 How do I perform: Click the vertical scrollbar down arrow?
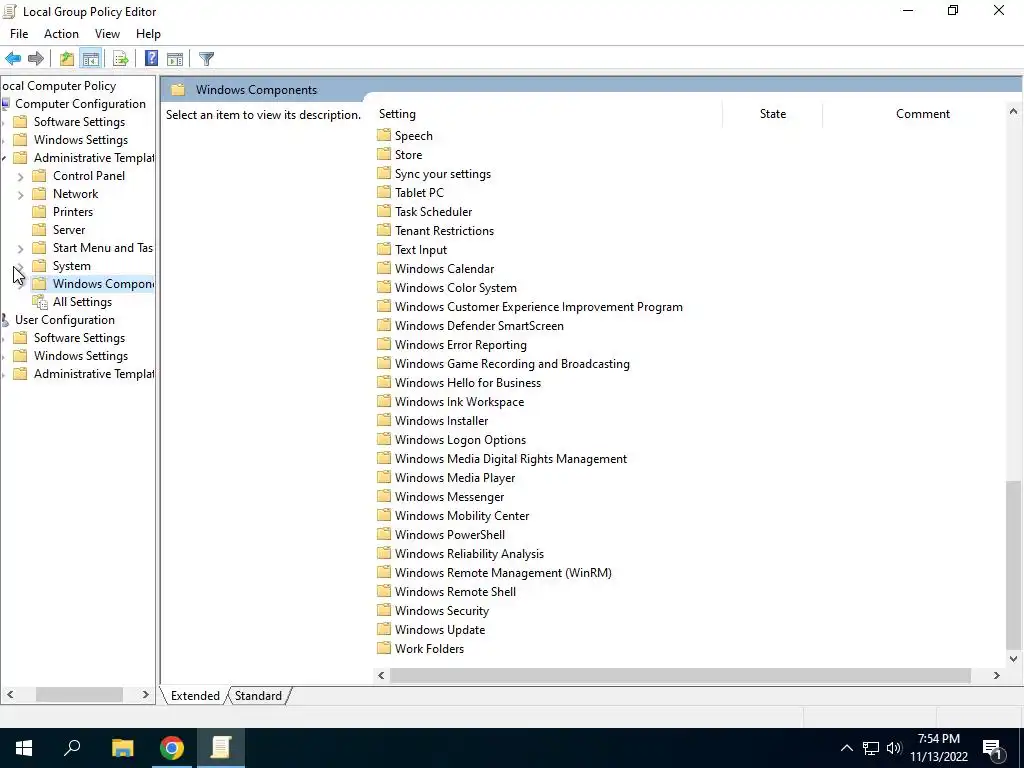point(1013,659)
